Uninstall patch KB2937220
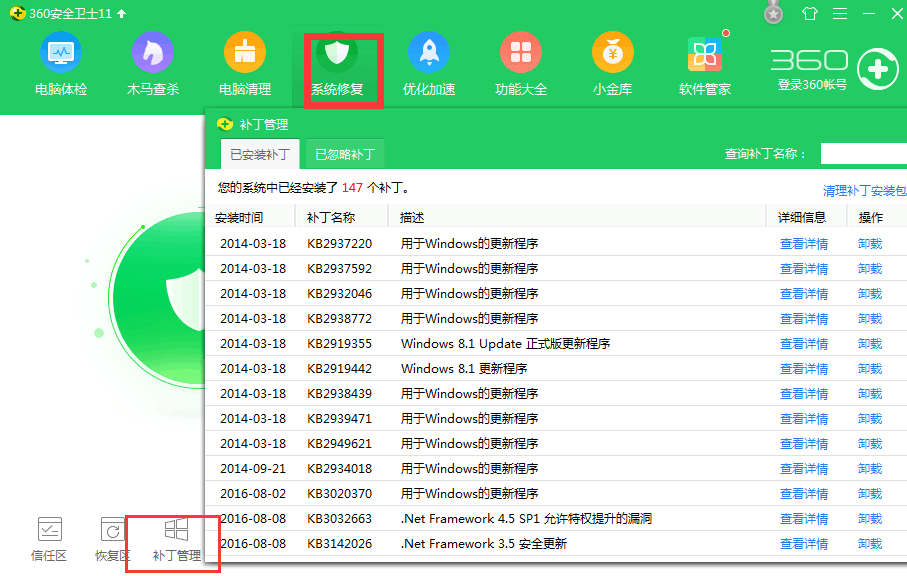Screen dimensions: 907x576 tap(870, 243)
